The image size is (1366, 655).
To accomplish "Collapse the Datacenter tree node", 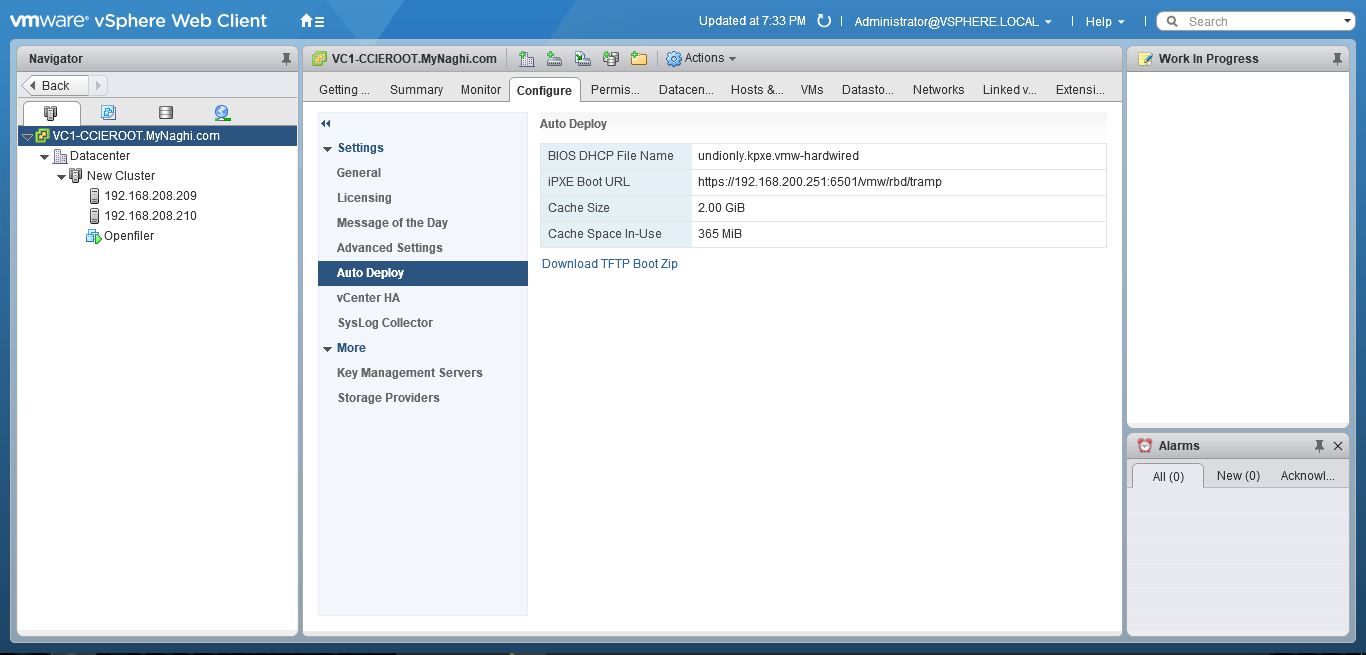I will pyautogui.click(x=45, y=157).
